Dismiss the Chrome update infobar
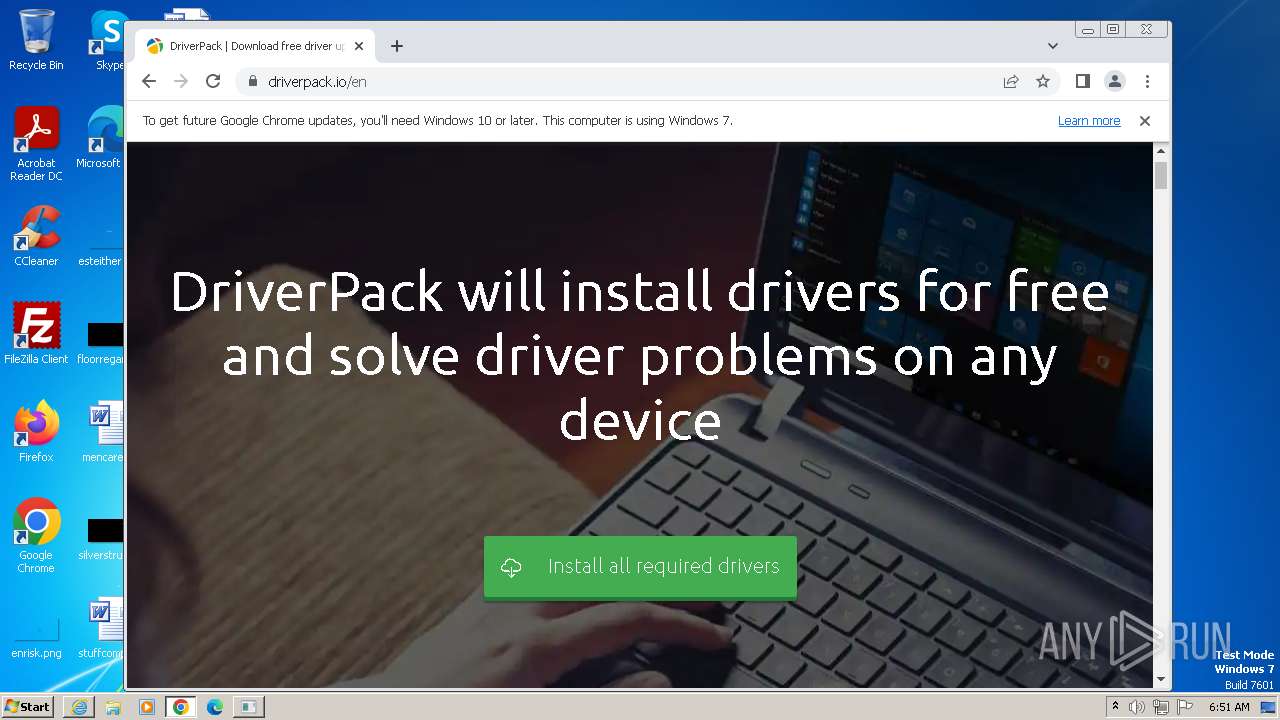This screenshot has width=1280, height=720. (1145, 120)
